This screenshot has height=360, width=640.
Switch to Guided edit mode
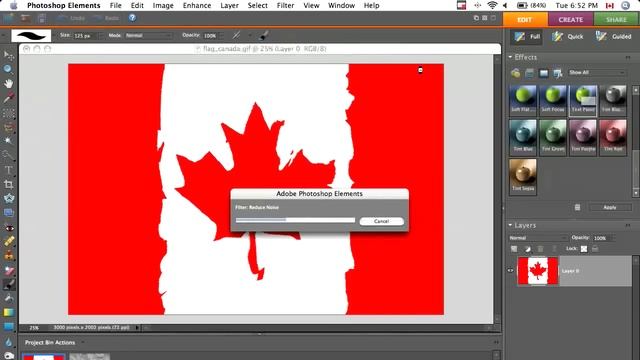613,37
